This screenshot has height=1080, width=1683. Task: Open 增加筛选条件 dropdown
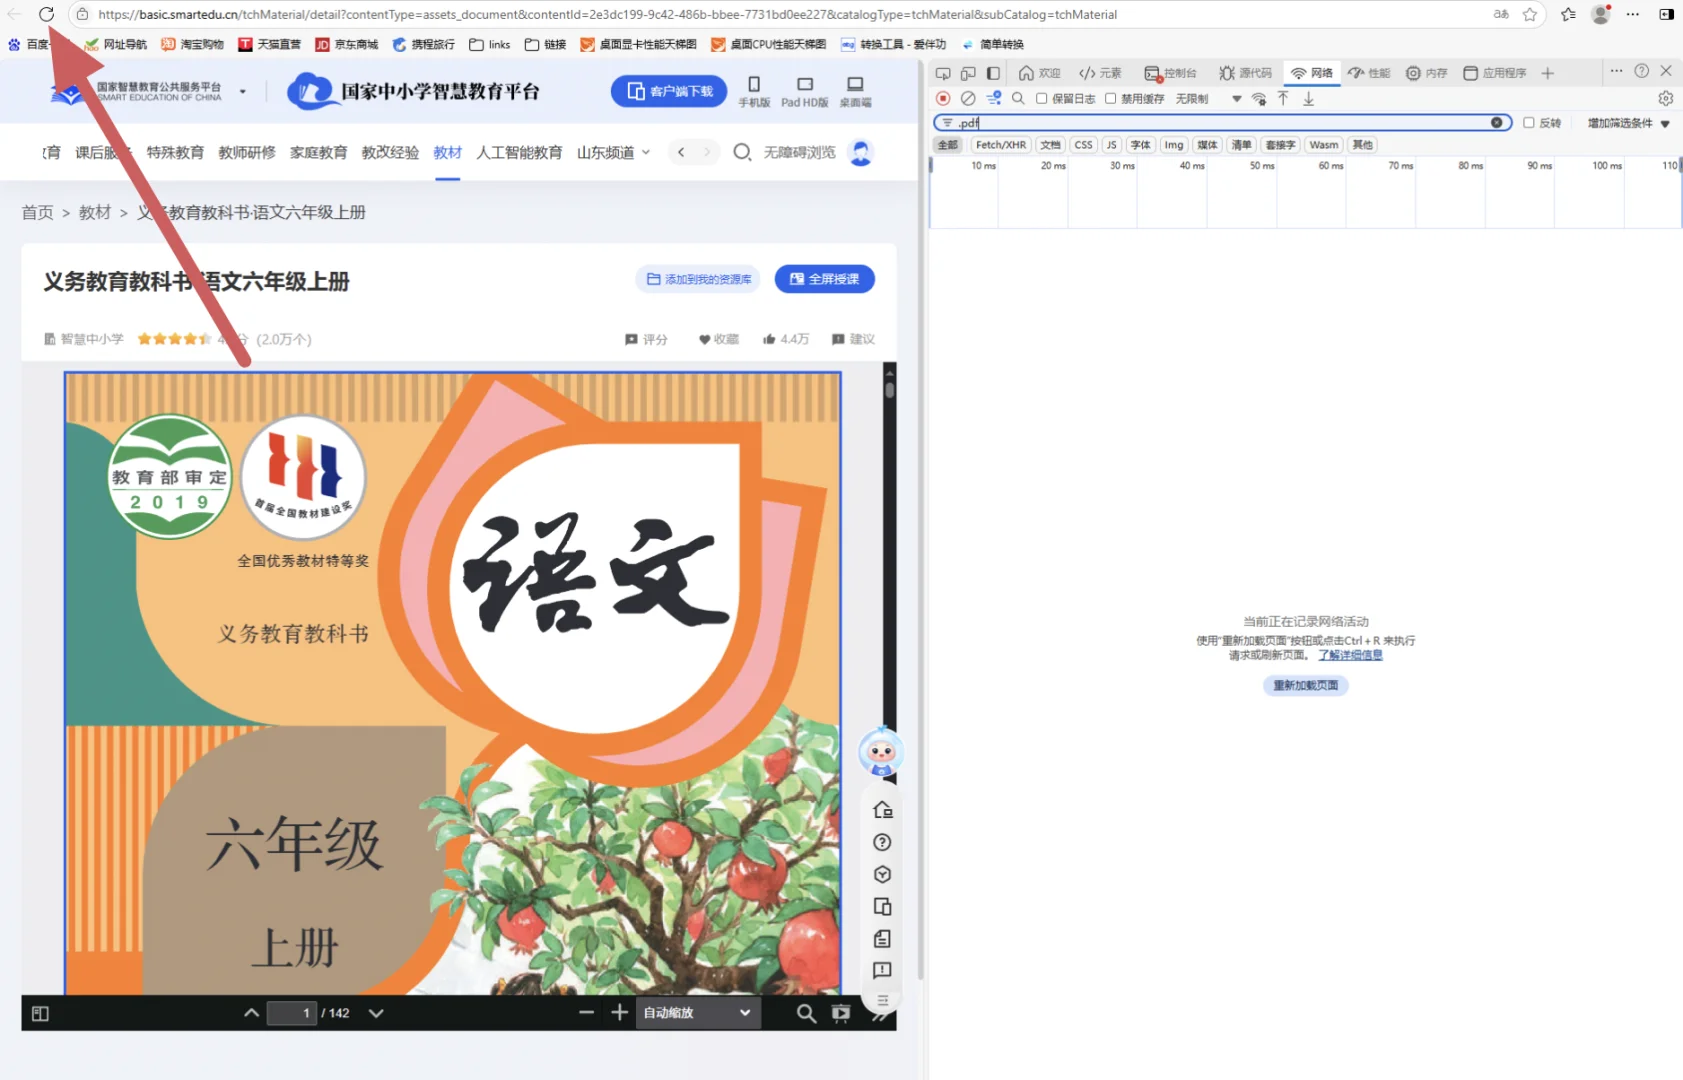pyautogui.click(x=1628, y=123)
